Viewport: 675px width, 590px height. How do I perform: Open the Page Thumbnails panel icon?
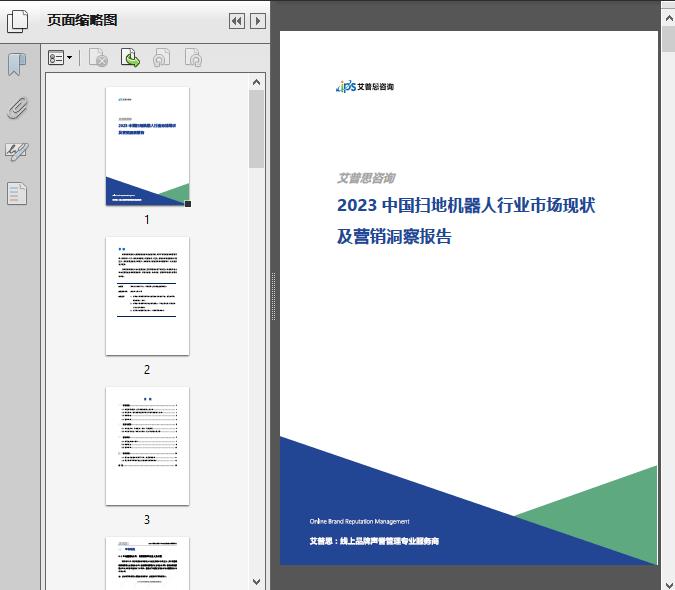click(x=17, y=21)
